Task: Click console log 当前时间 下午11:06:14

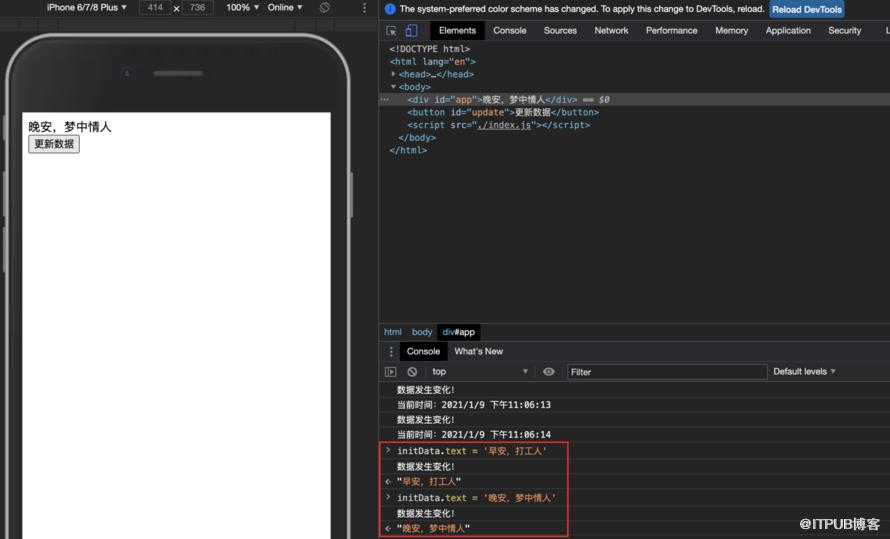Action: 473,435
